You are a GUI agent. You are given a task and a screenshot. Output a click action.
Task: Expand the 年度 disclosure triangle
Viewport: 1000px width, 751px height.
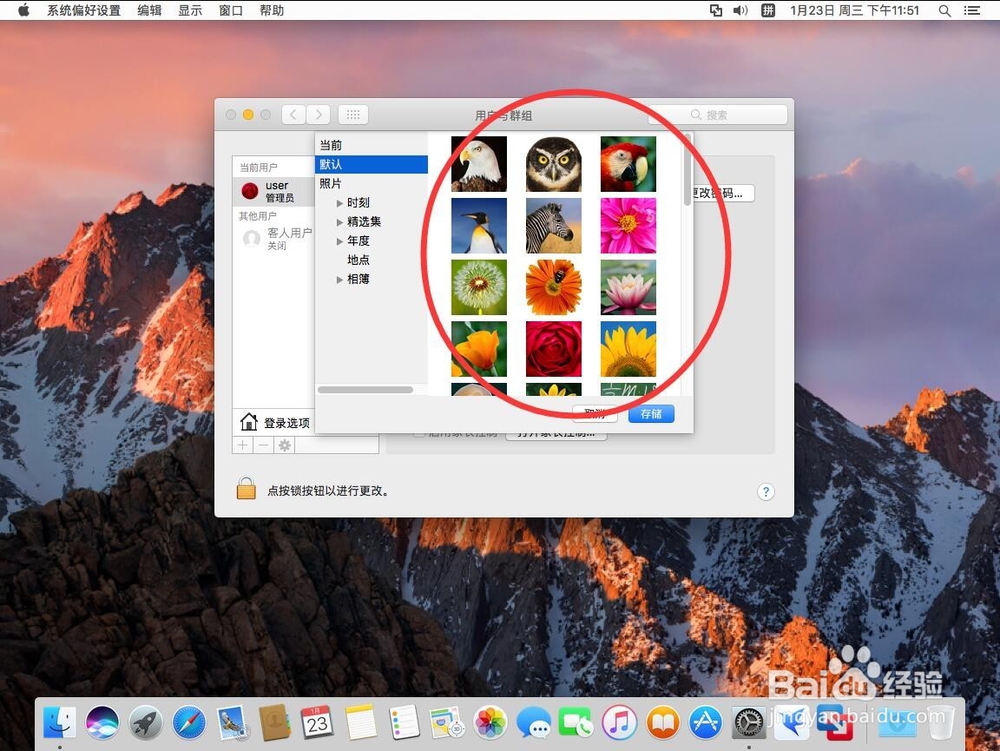pyautogui.click(x=339, y=241)
